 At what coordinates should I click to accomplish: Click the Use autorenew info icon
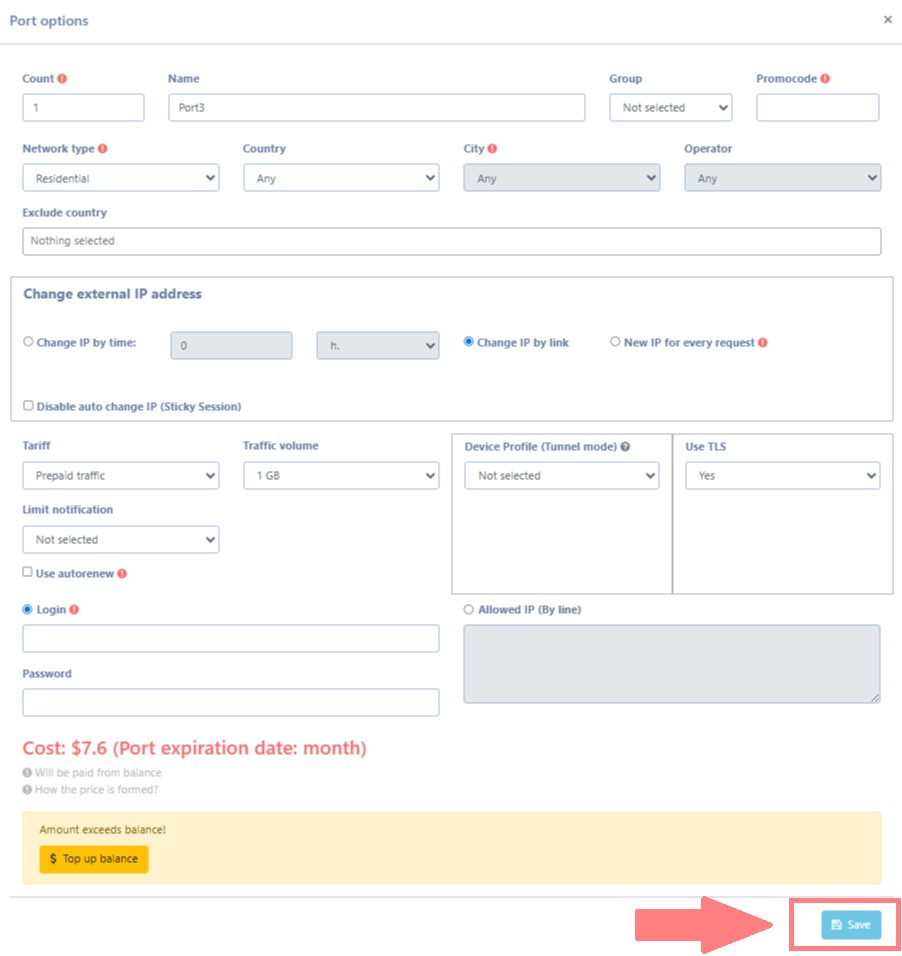pyautogui.click(x=122, y=574)
